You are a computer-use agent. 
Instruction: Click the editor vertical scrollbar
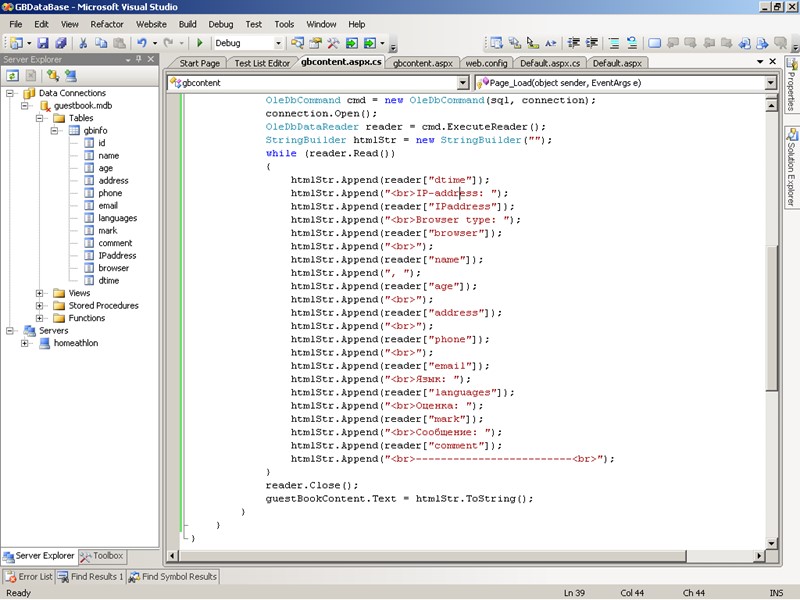[771, 300]
